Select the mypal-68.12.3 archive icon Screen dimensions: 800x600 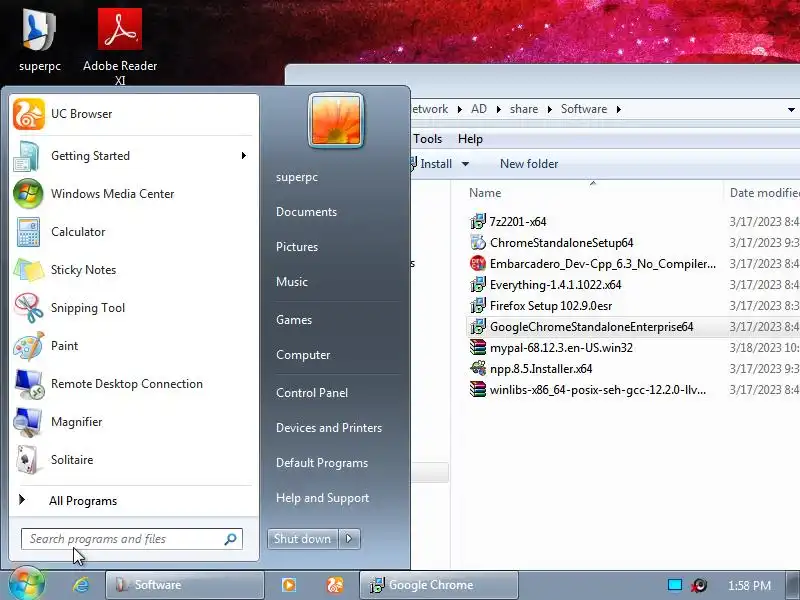click(478, 348)
